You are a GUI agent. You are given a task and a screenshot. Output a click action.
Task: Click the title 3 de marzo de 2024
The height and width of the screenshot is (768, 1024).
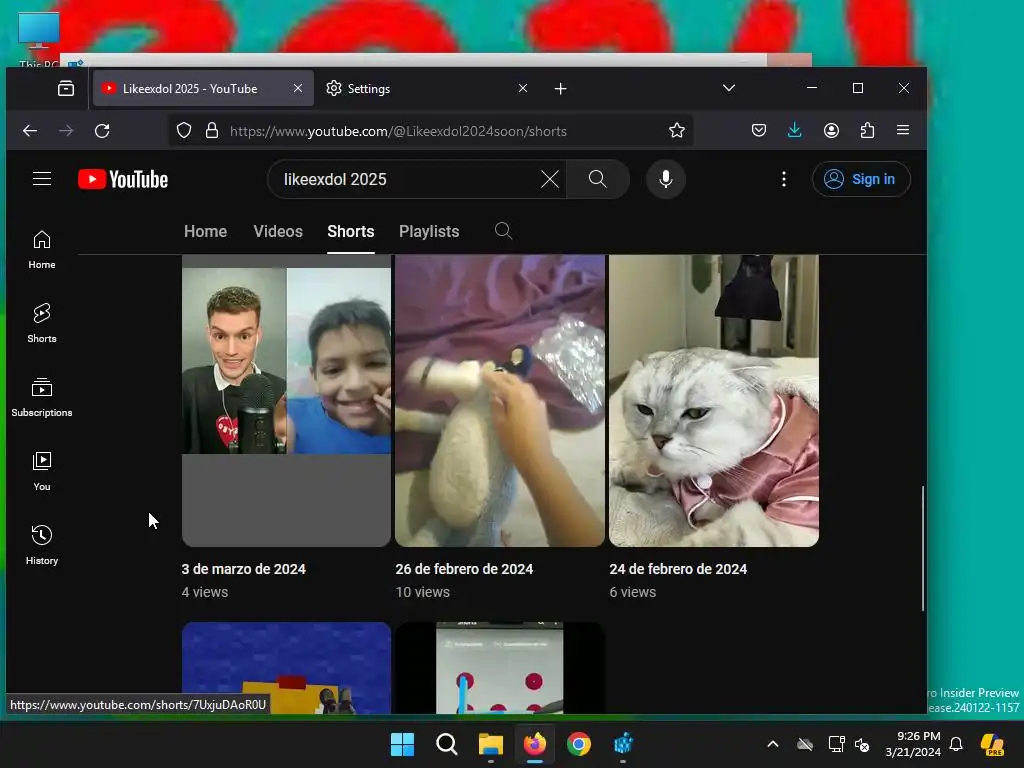tap(244, 569)
